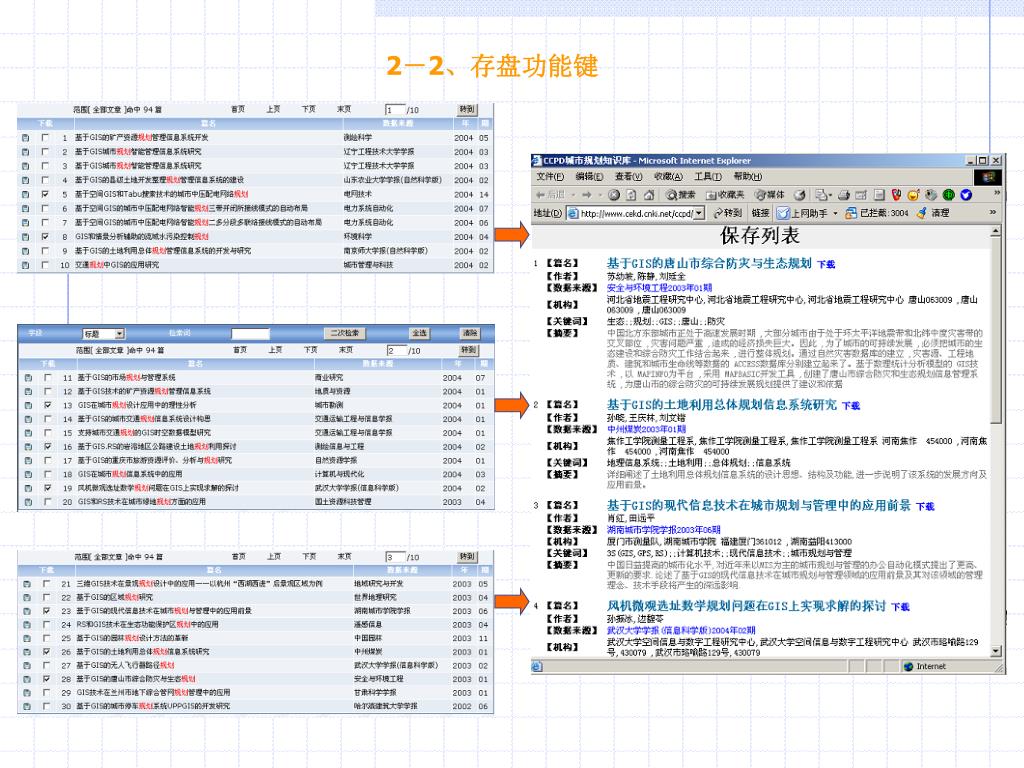Image resolution: width=1024 pixels, height=768 pixels.
Task: Uncheck the checkbox for row 19
Action: pyautogui.click(x=48, y=488)
